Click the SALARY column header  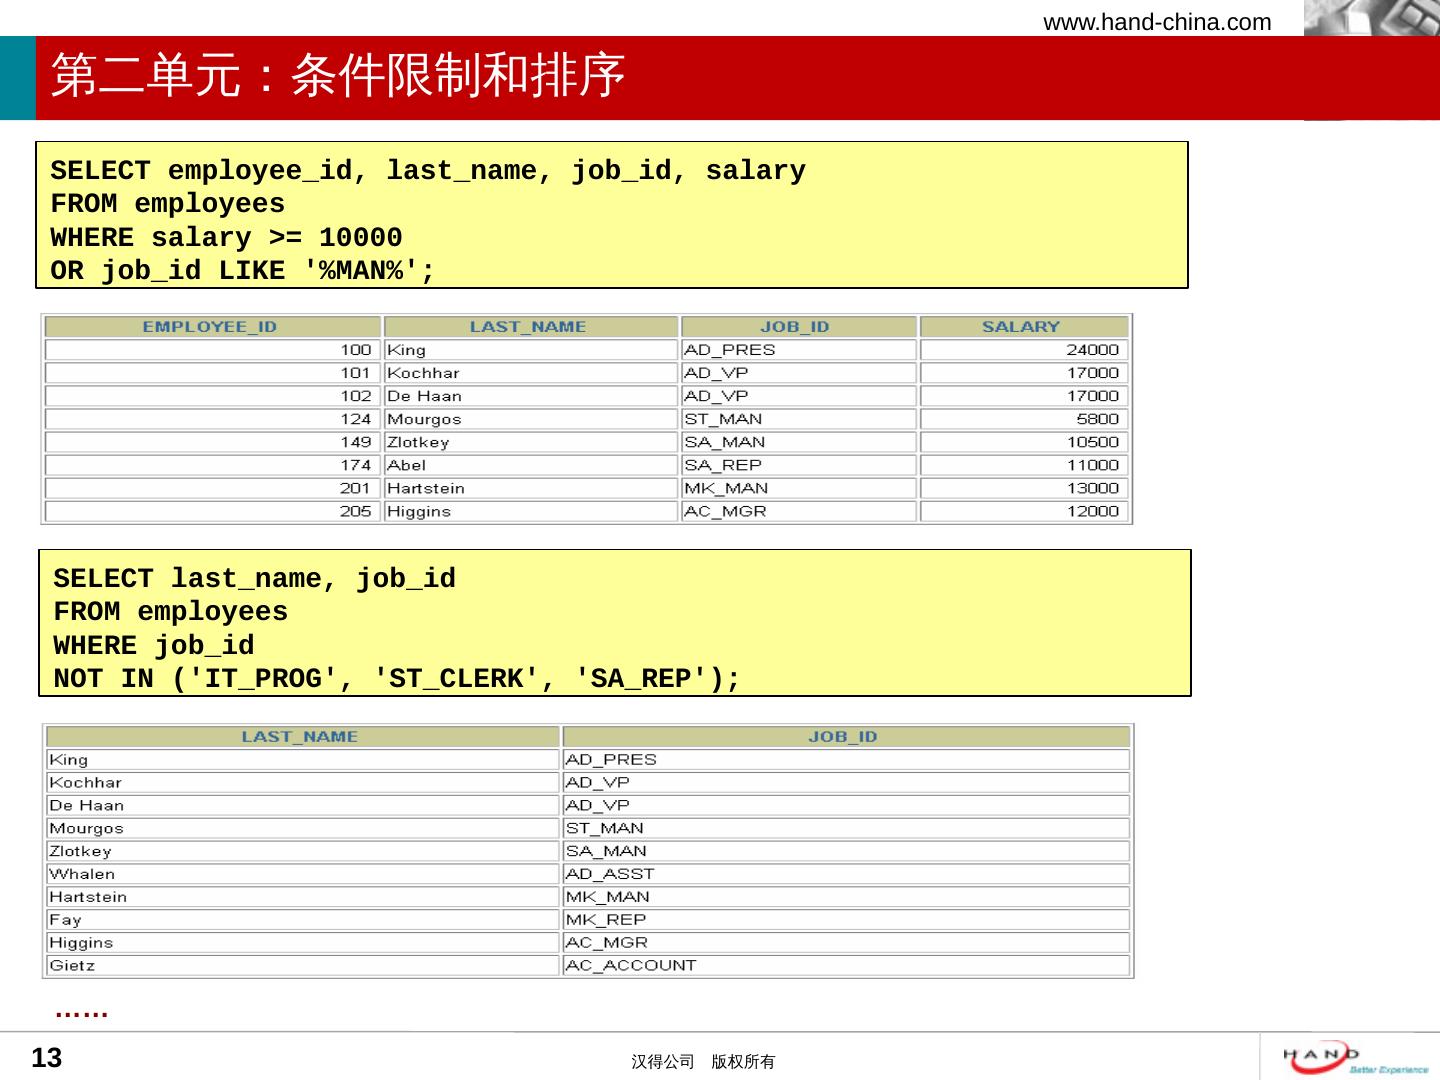coord(1024,327)
